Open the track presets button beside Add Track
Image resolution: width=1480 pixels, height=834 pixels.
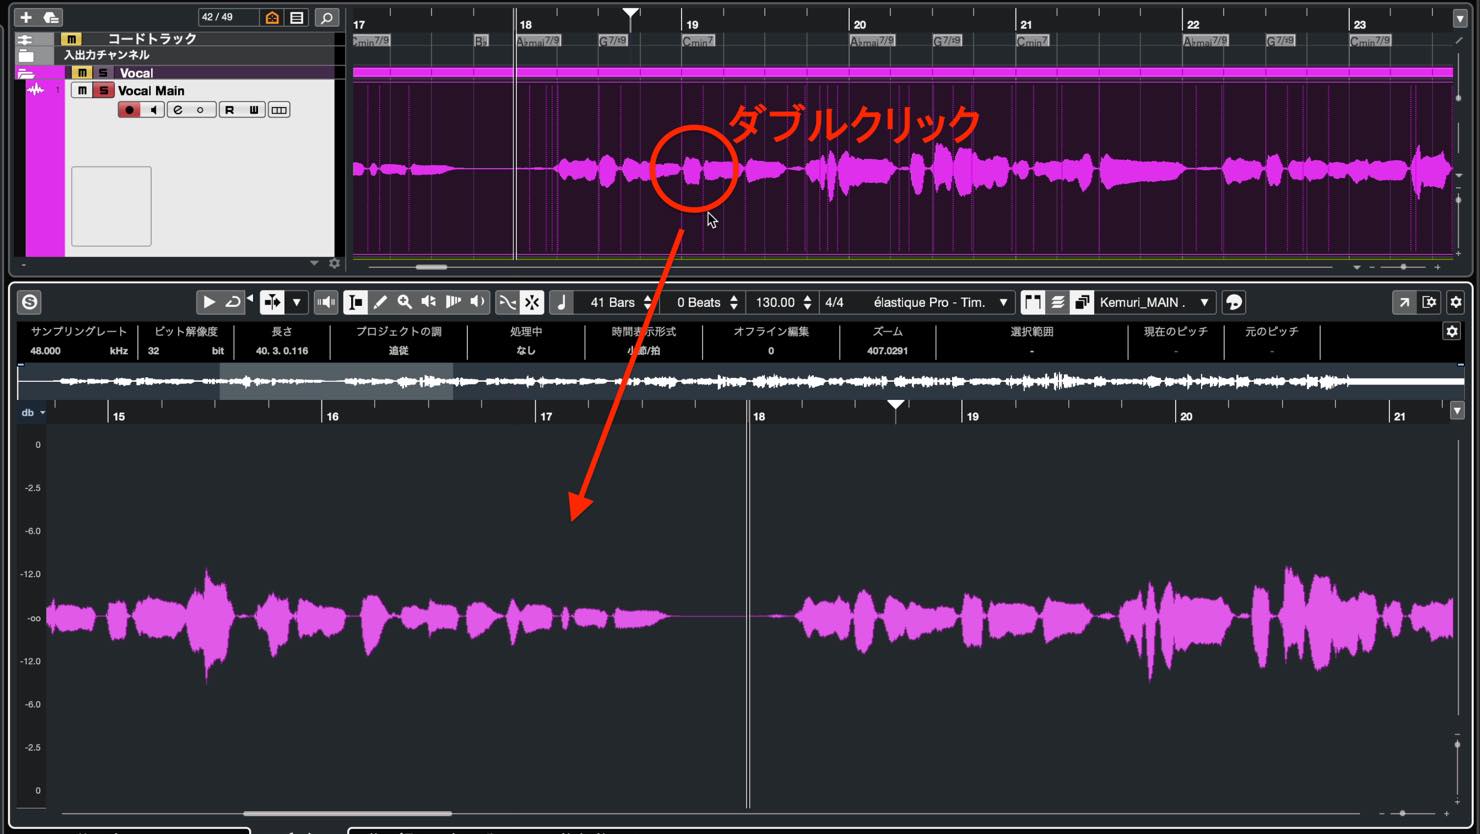[x=51, y=17]
